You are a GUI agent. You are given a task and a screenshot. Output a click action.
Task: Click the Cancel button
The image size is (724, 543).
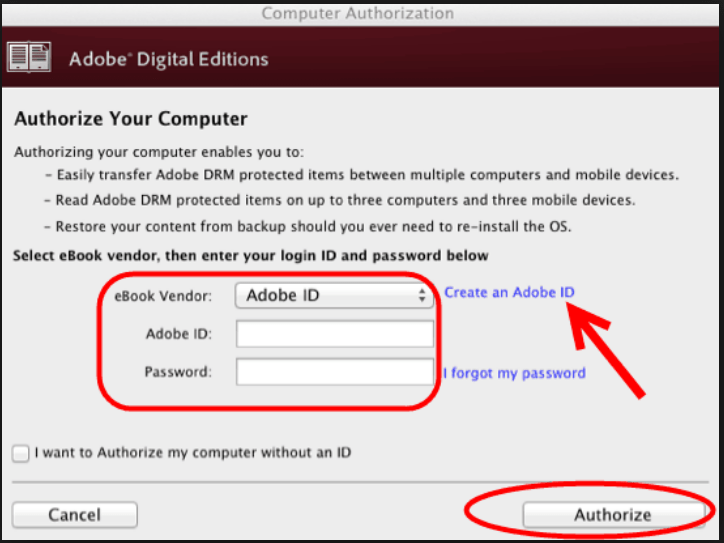75,514
